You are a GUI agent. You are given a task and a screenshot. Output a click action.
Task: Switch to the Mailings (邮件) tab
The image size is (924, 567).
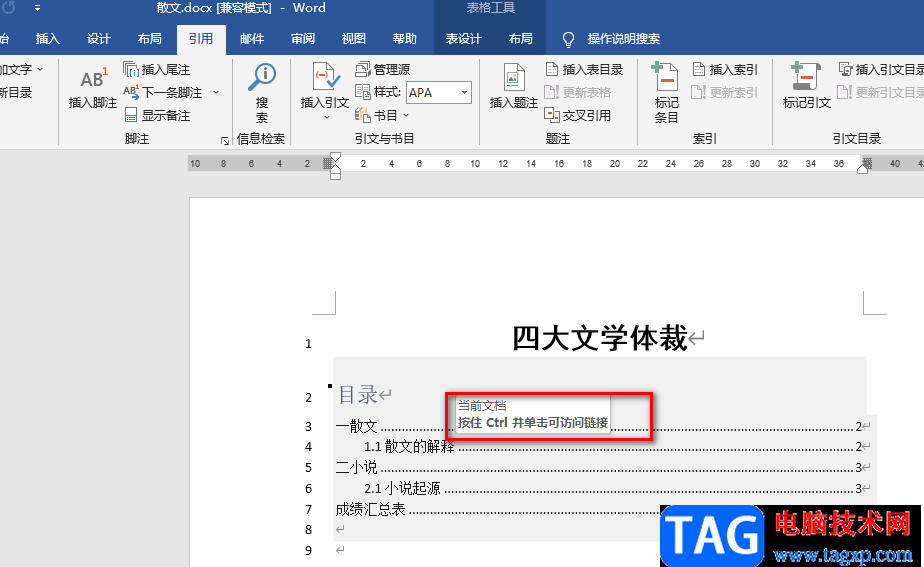tap(252, 39)
